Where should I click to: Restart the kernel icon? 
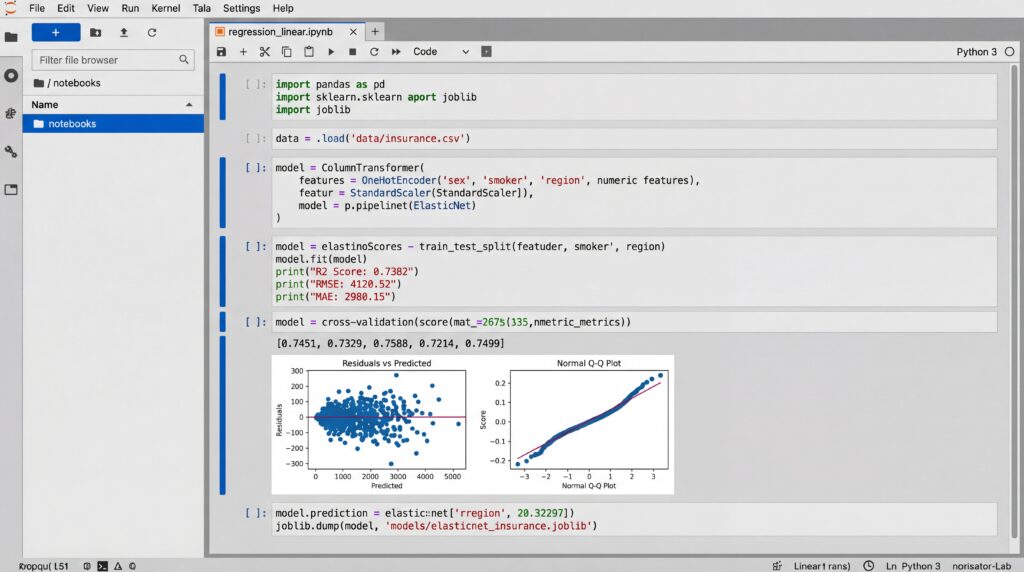coord(374,52)
